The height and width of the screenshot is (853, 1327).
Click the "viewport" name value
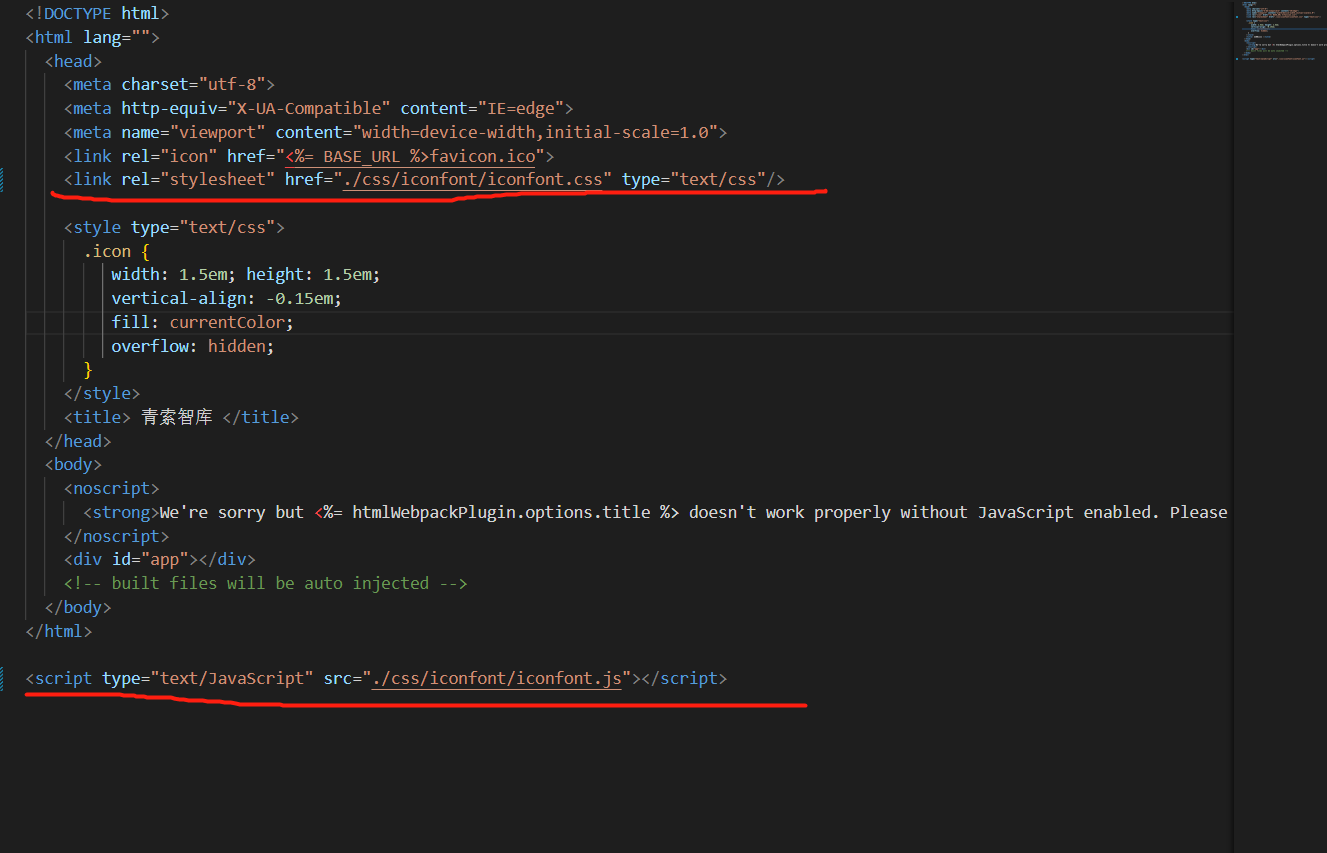click(x=217, y=132)
